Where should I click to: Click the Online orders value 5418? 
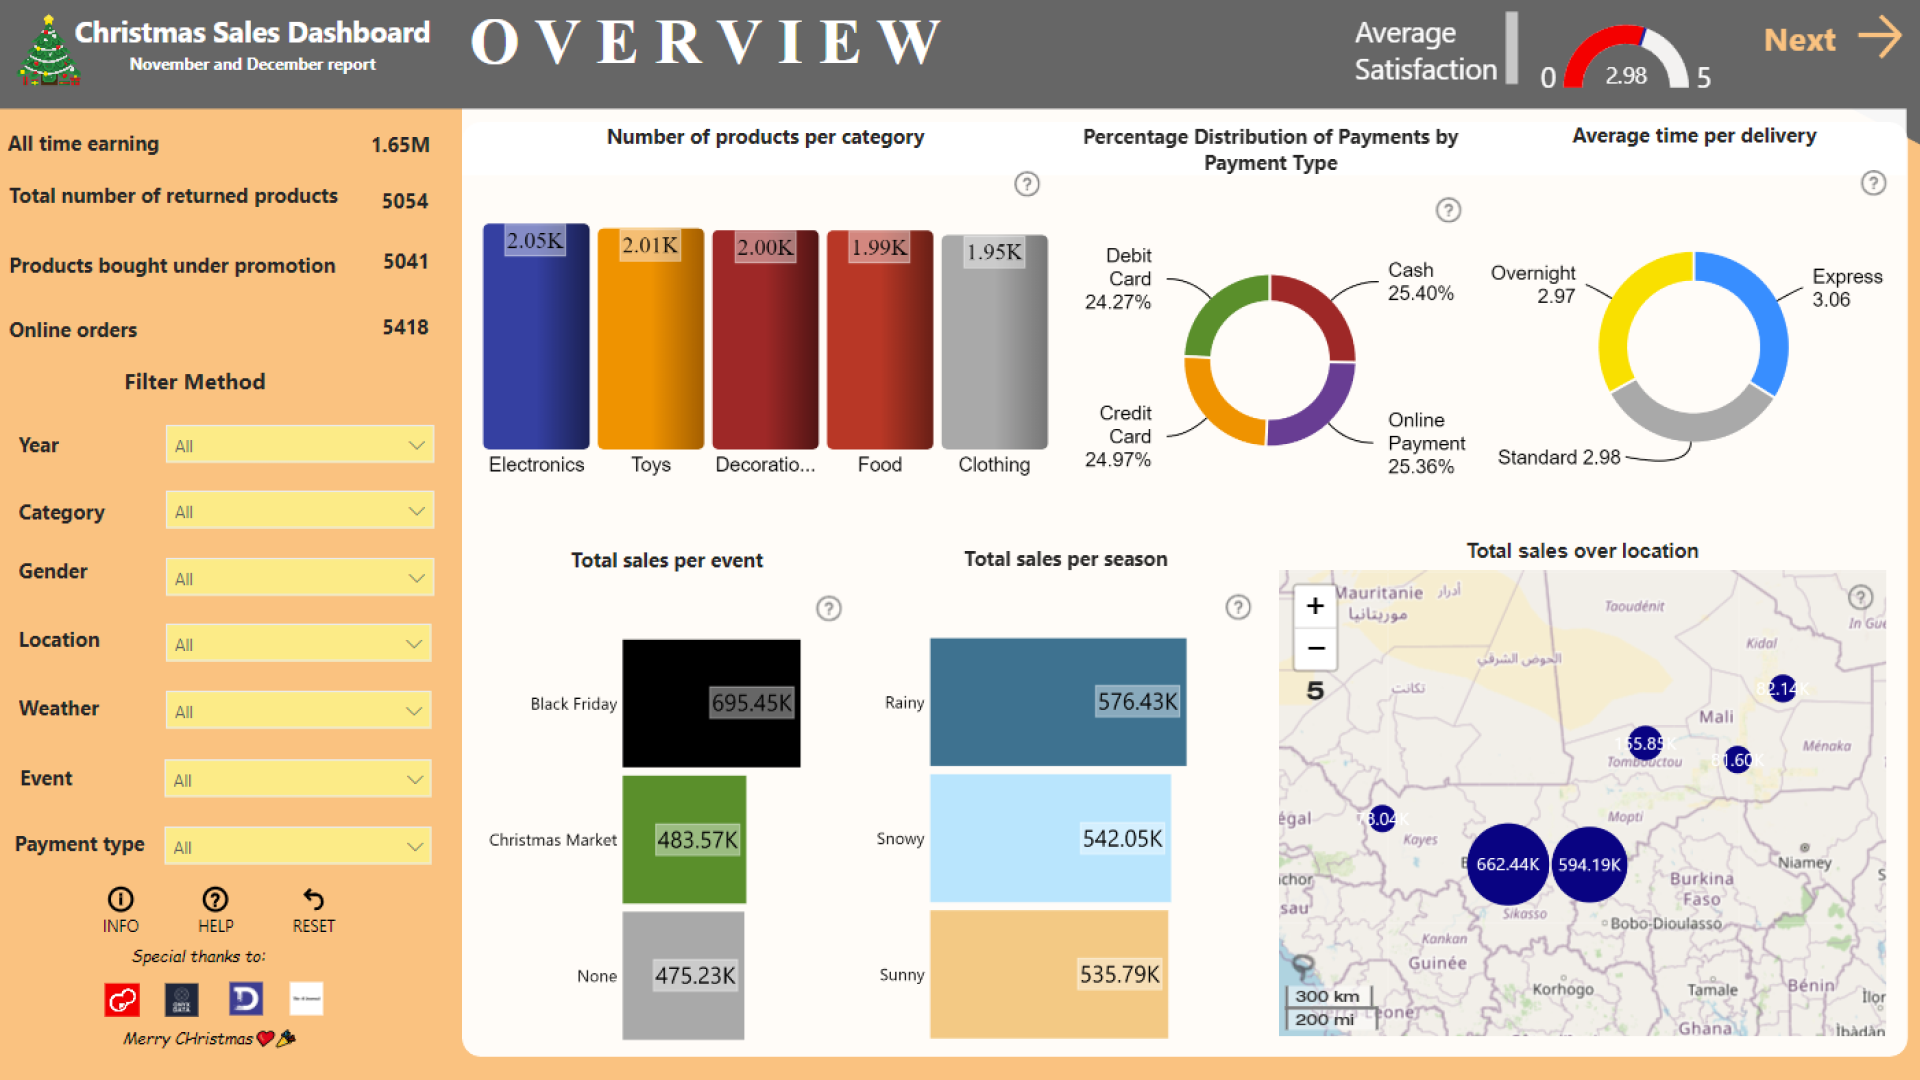pos(405,328)
